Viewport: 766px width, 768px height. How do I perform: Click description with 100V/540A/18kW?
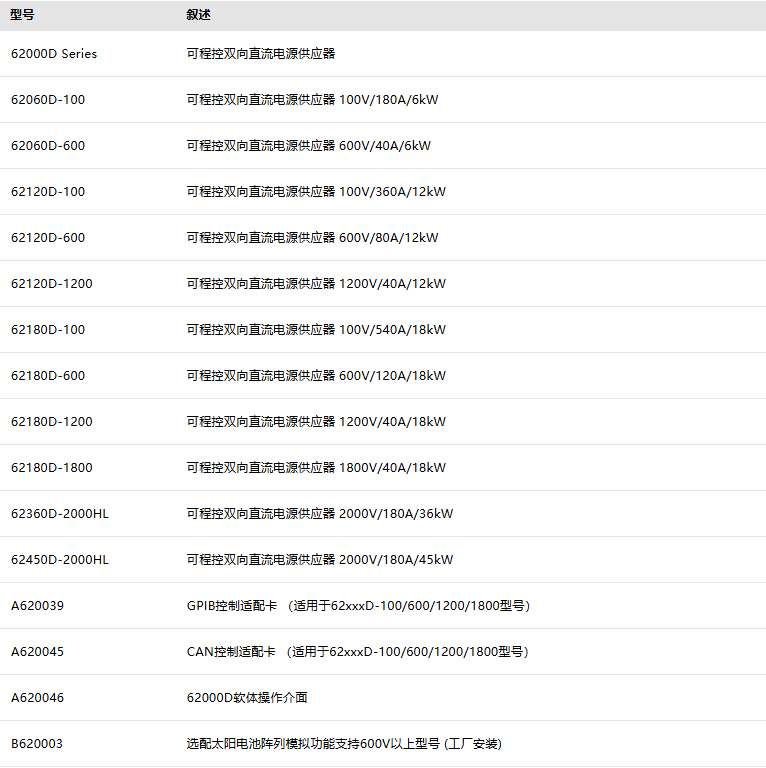(x=316, y=330)
